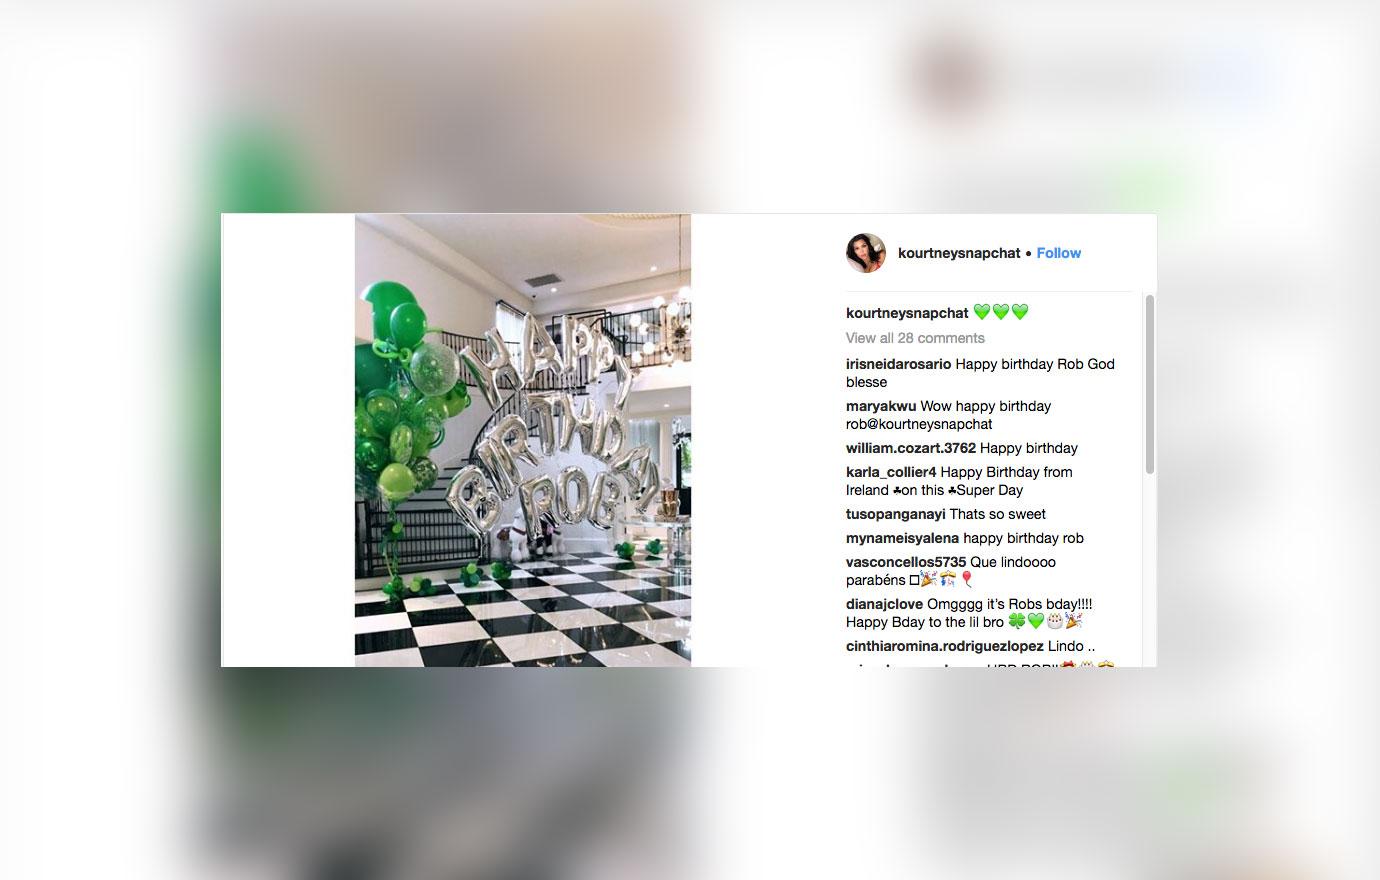Open the birthday balloons photo
1380x880 pixels.
(x=523, y=440)
